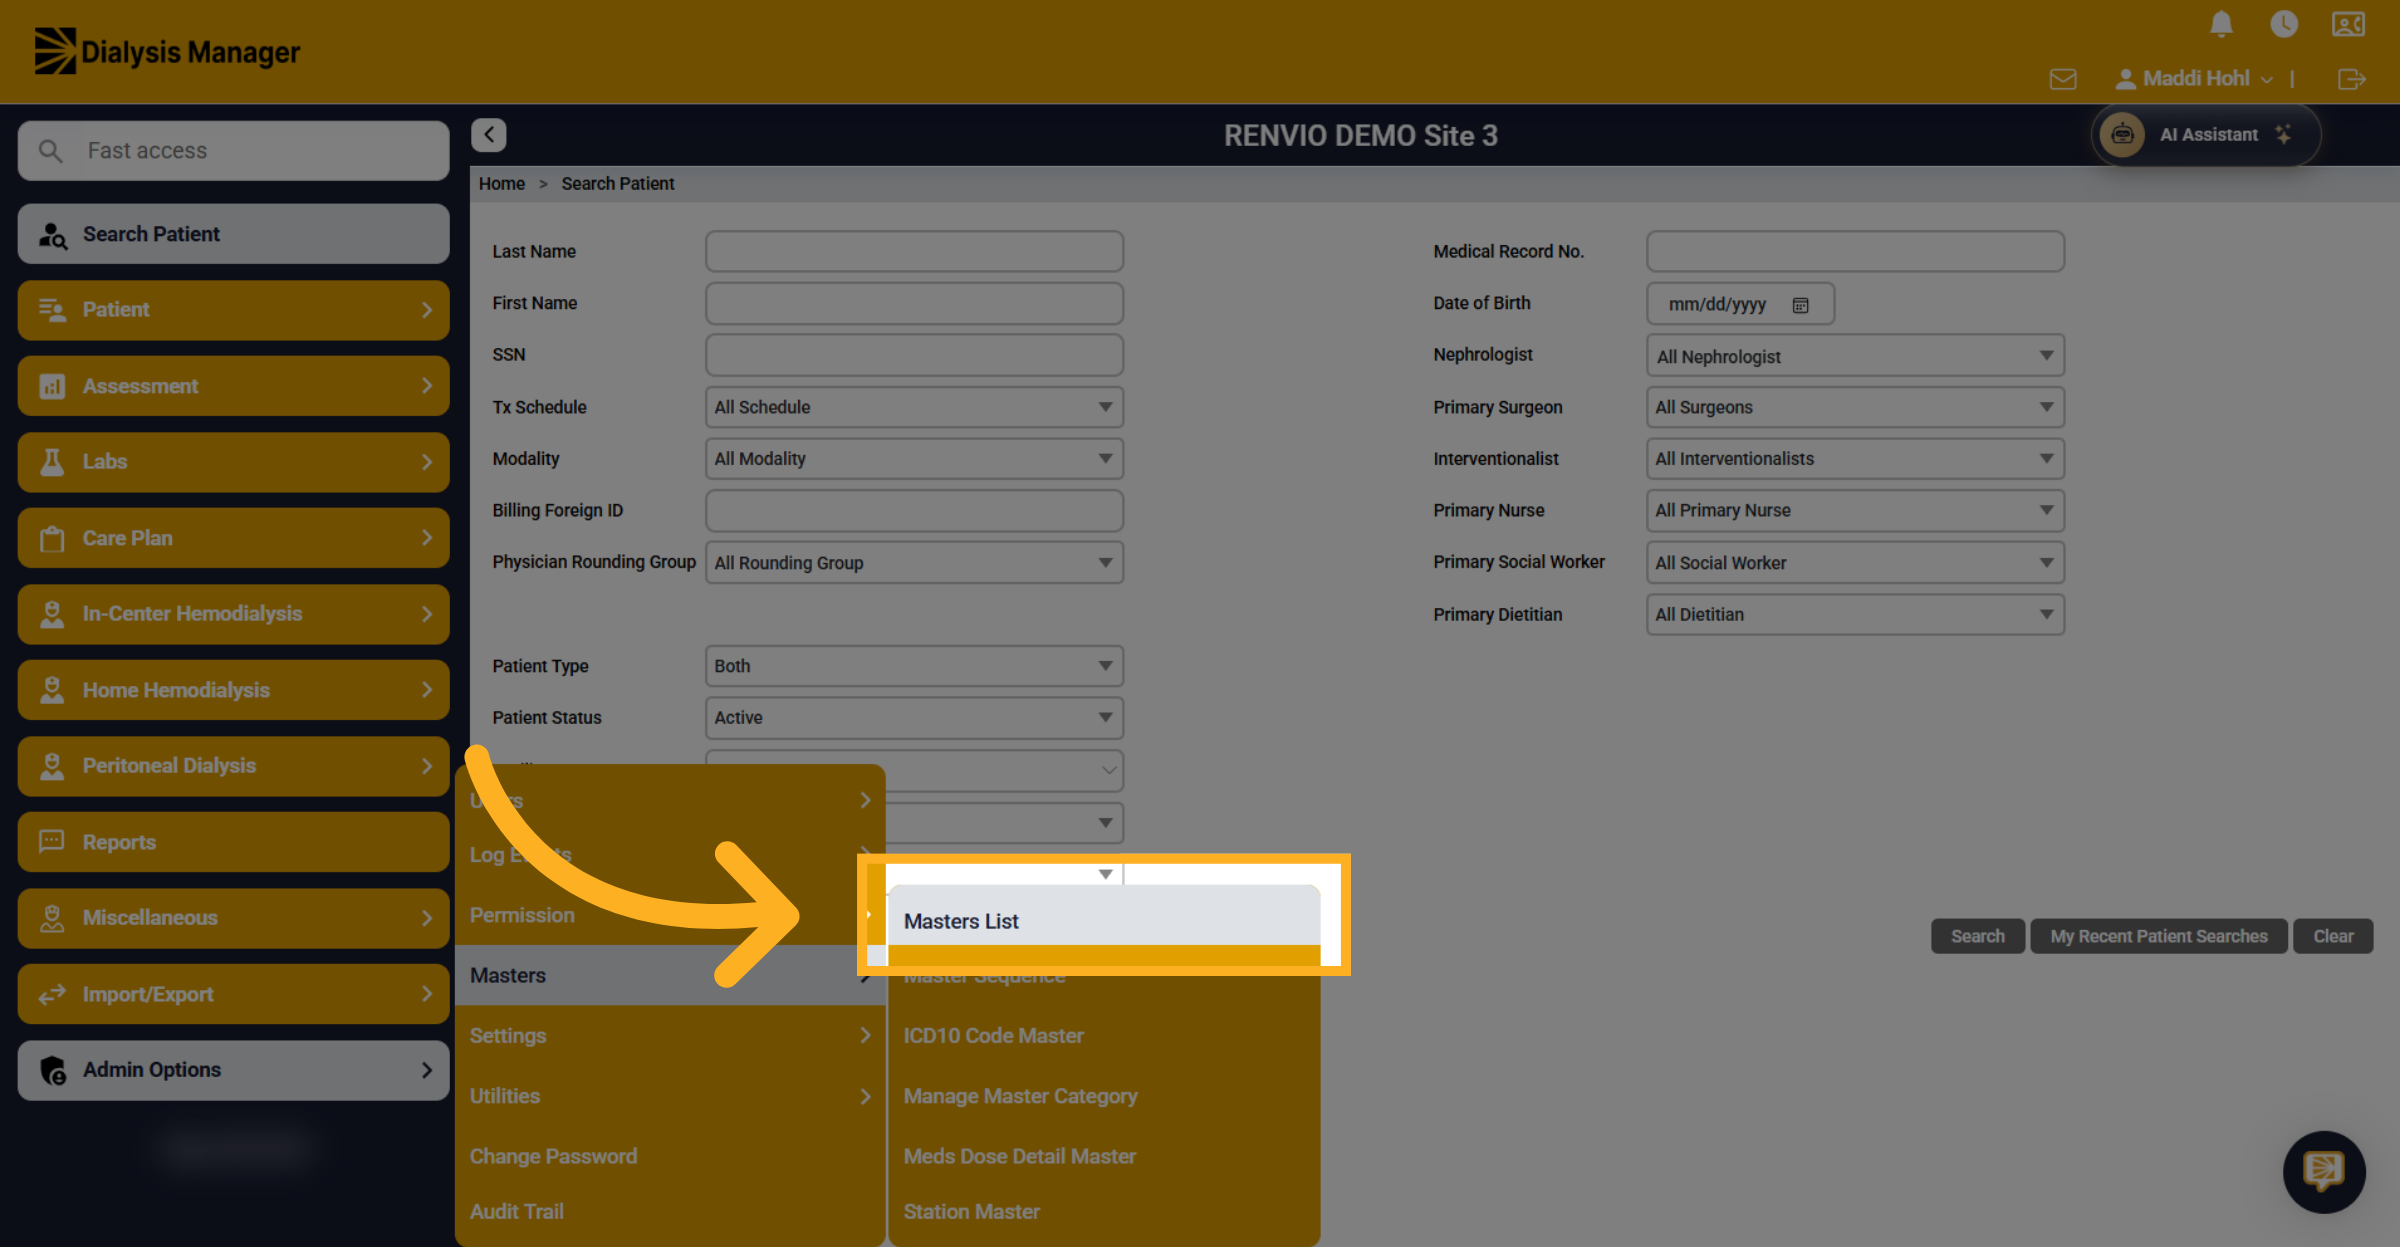Open the Tx Schedule dropdown
The width and height of the screenshot is (2400, 1247).
coord(914,407)
